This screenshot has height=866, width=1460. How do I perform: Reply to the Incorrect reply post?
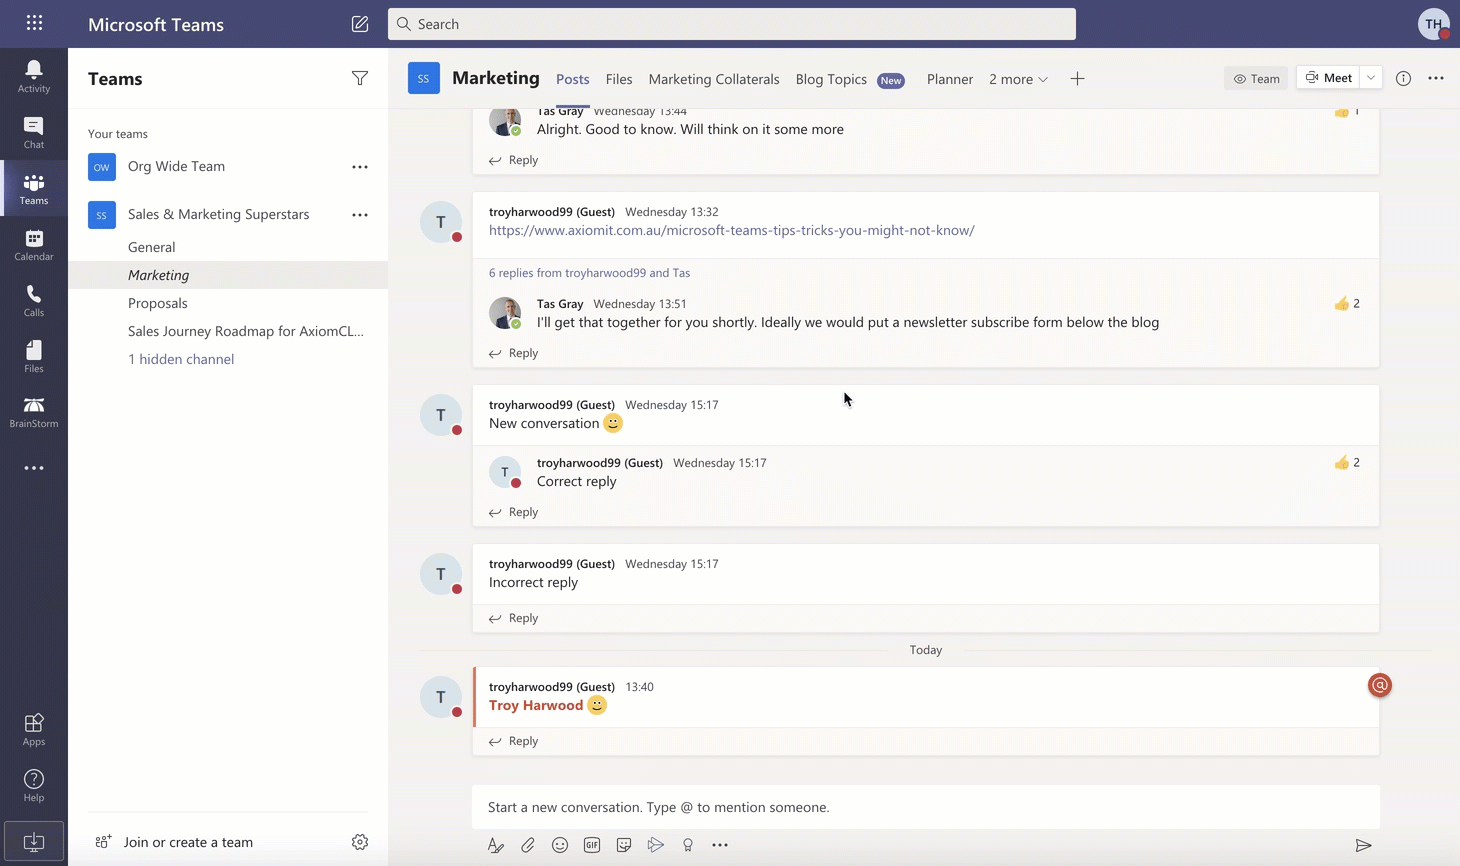[514, 618]
